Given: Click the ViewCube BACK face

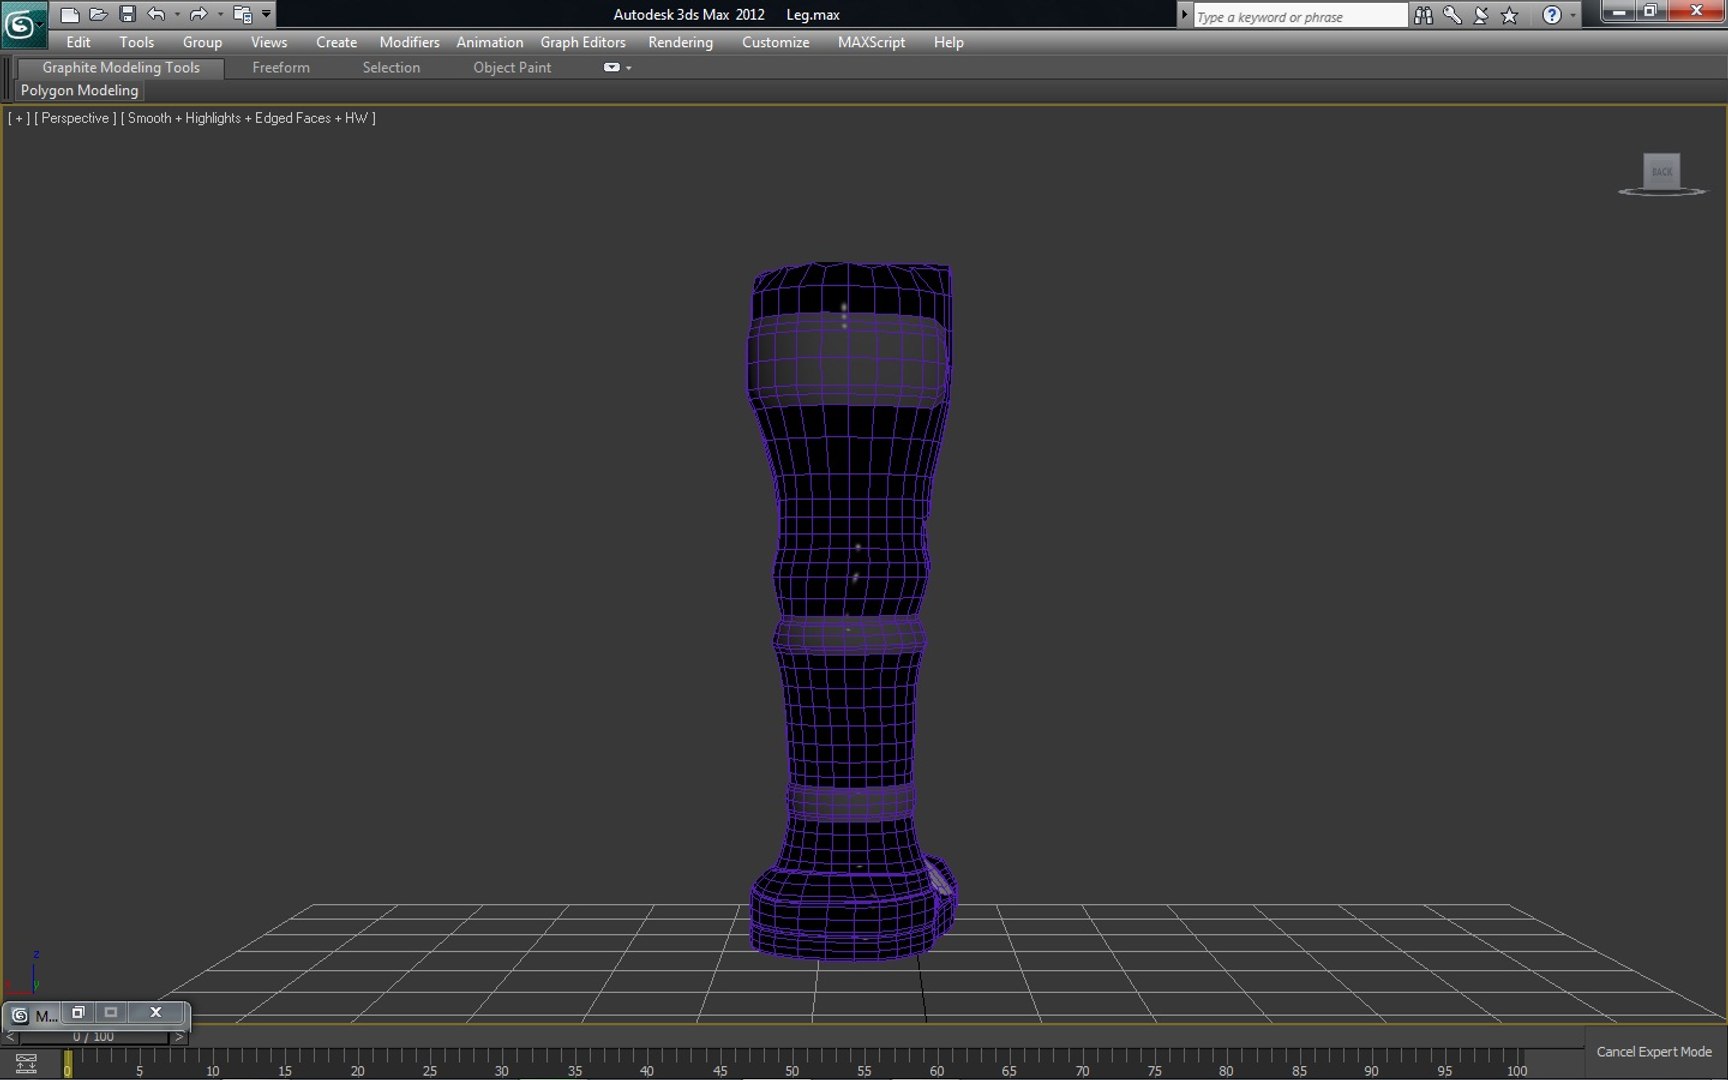Looking at the screenshot, I should (x=1661, y=171).
